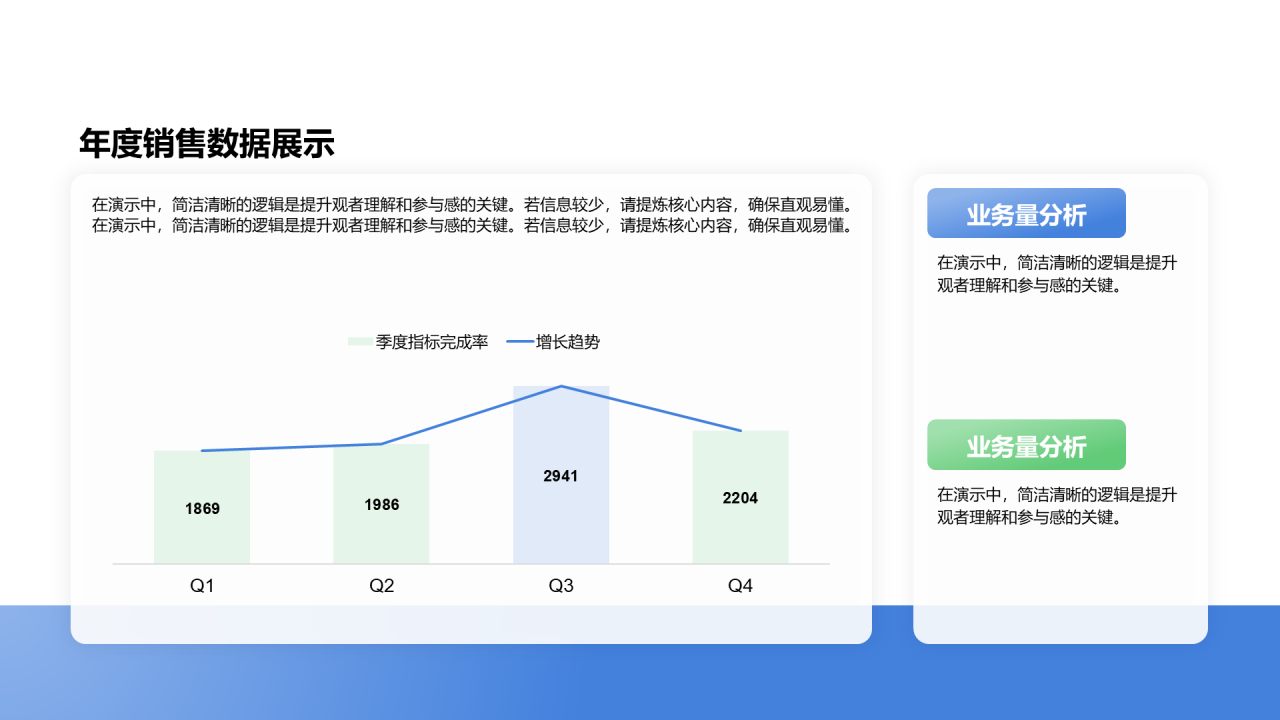
Task: Click the Q4 axis label
Action: [740, 586]
